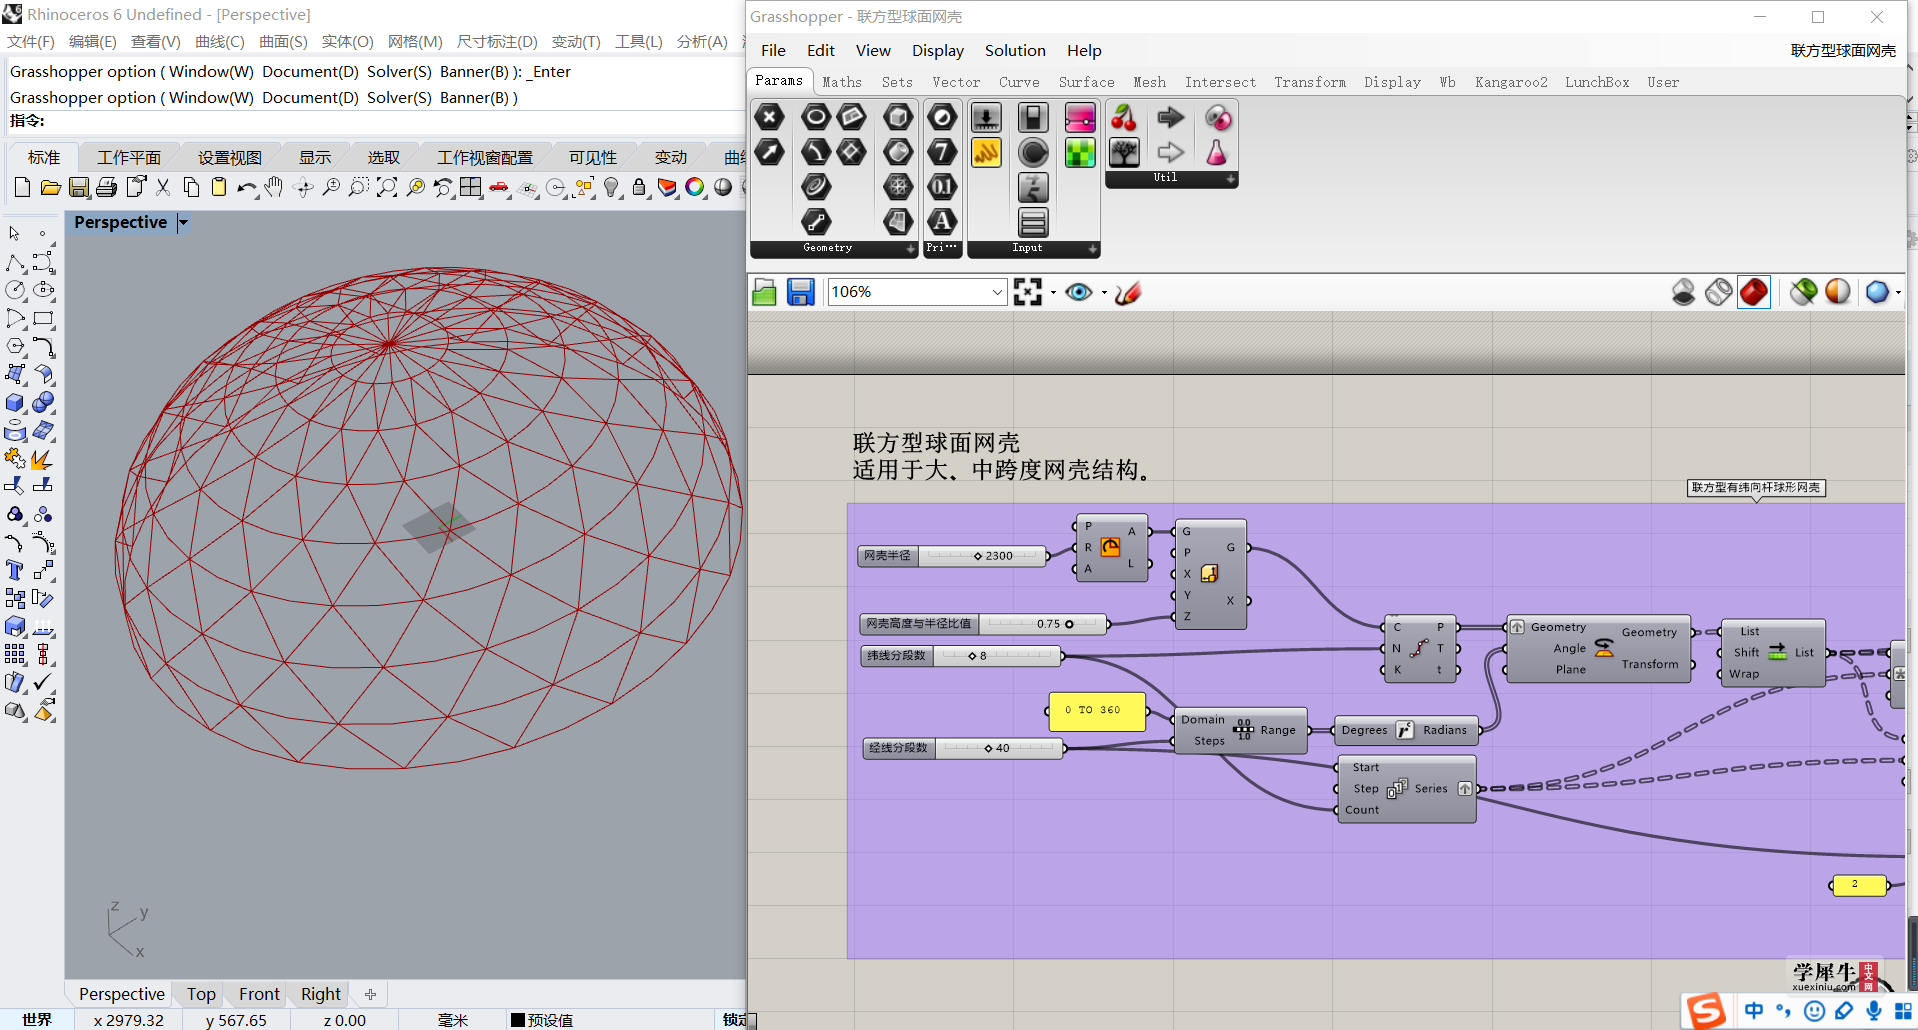
Task: Toggle Document preview settings orange sphere
Action: tap(1838, 292)
